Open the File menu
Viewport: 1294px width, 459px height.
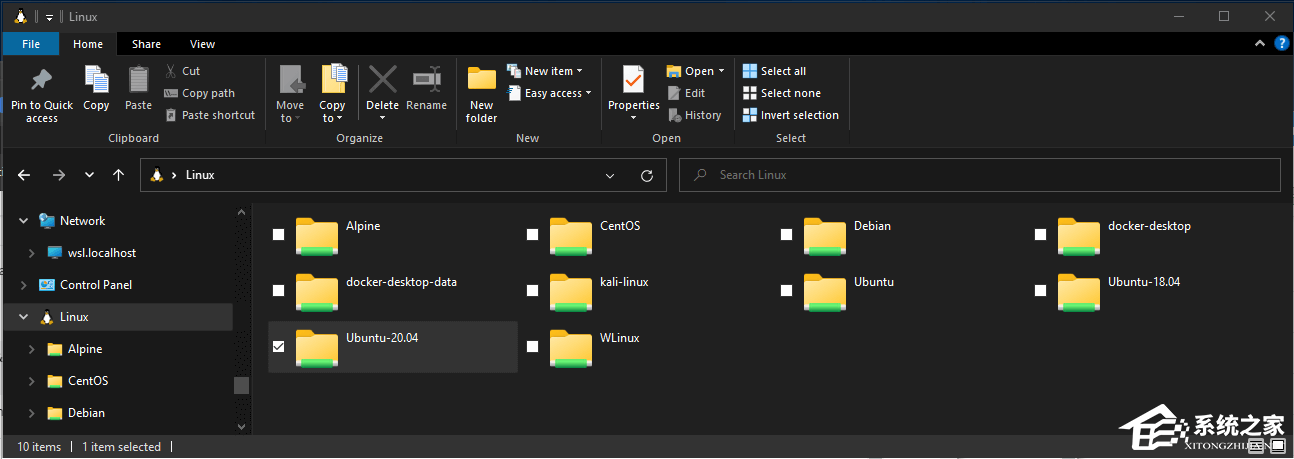click(31, 44)
